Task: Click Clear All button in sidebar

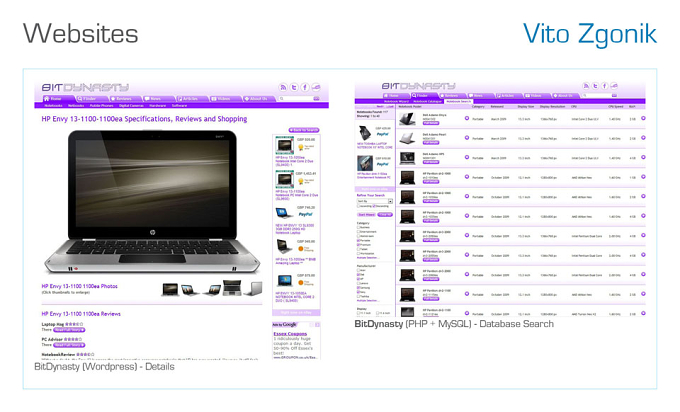Action: click(385, 215)
